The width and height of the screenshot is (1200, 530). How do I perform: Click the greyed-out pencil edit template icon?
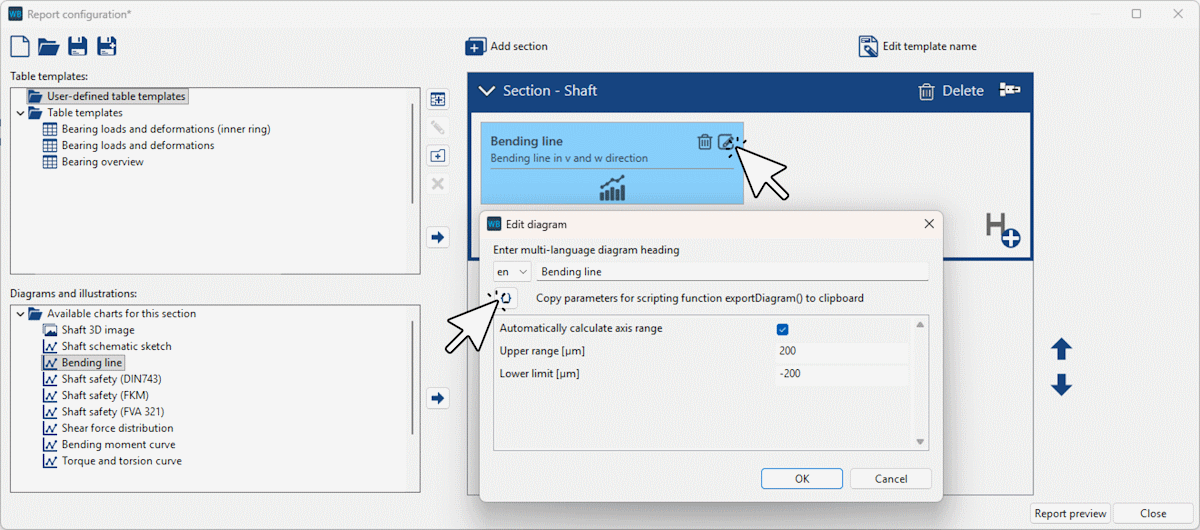pos(437,127)
